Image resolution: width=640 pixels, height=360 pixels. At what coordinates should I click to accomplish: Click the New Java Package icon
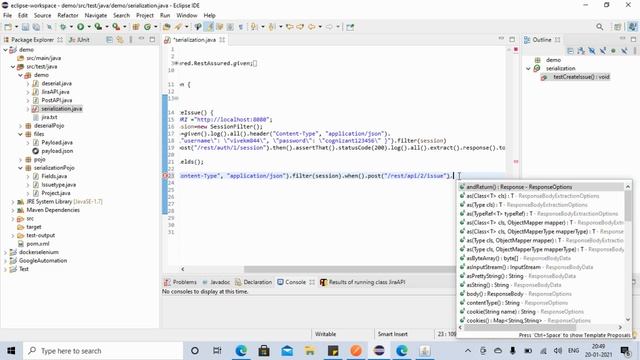click(x=136, y=27)
